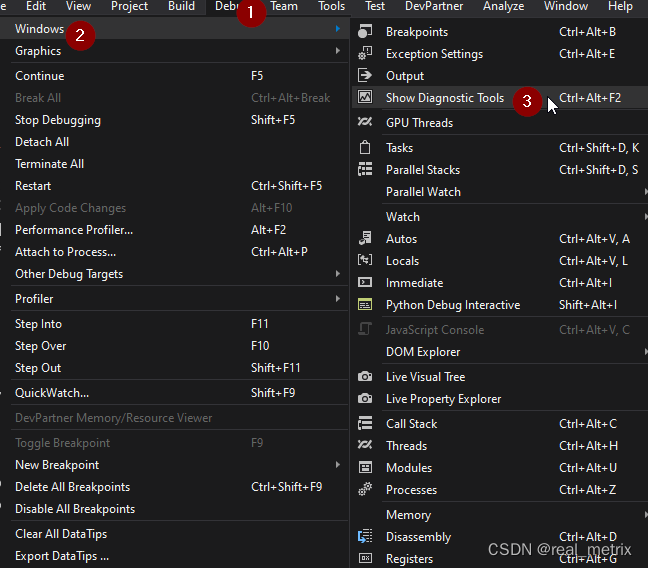Select Step Over
Image resolution: width=648 pixels, height=568 pixels.
174,346
